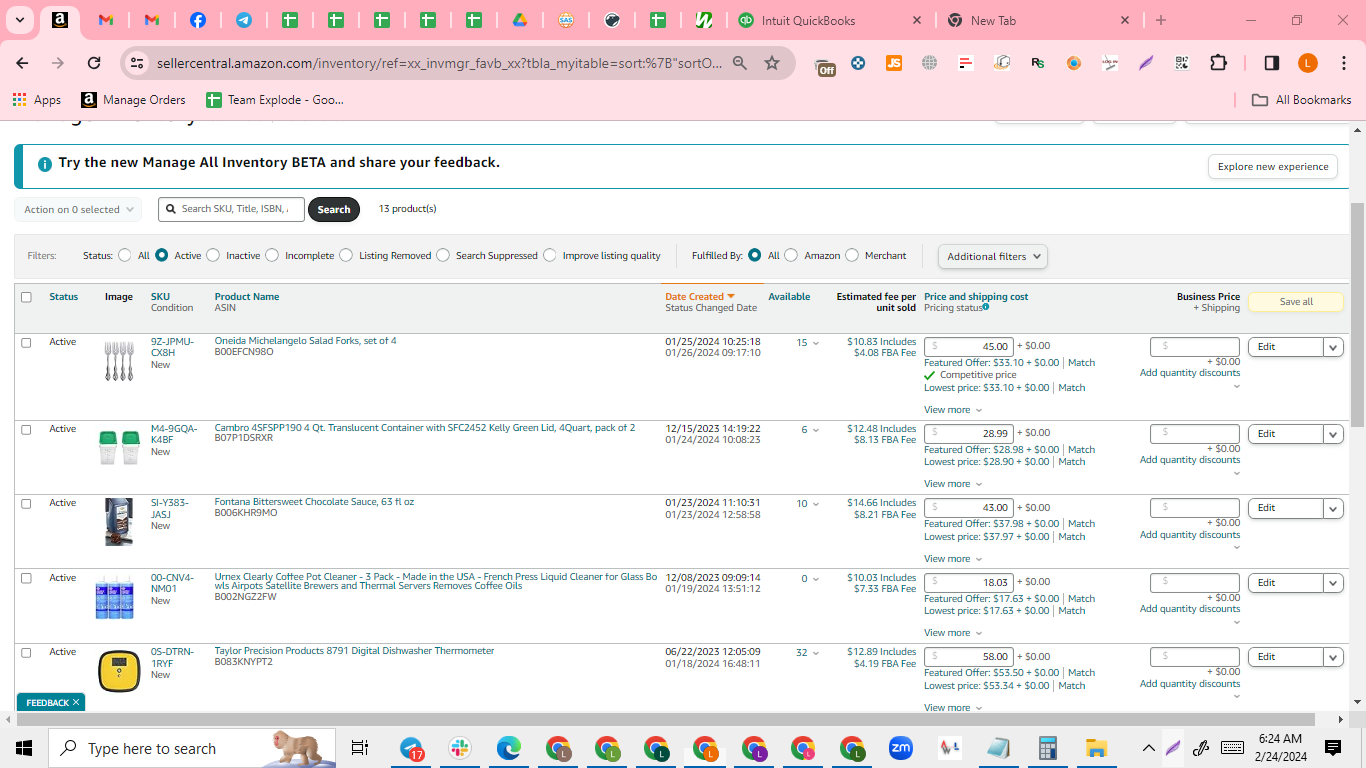This screenshot has height=768, width=1366.
Task: Open Windows Task View
Action: pos(360,748)
